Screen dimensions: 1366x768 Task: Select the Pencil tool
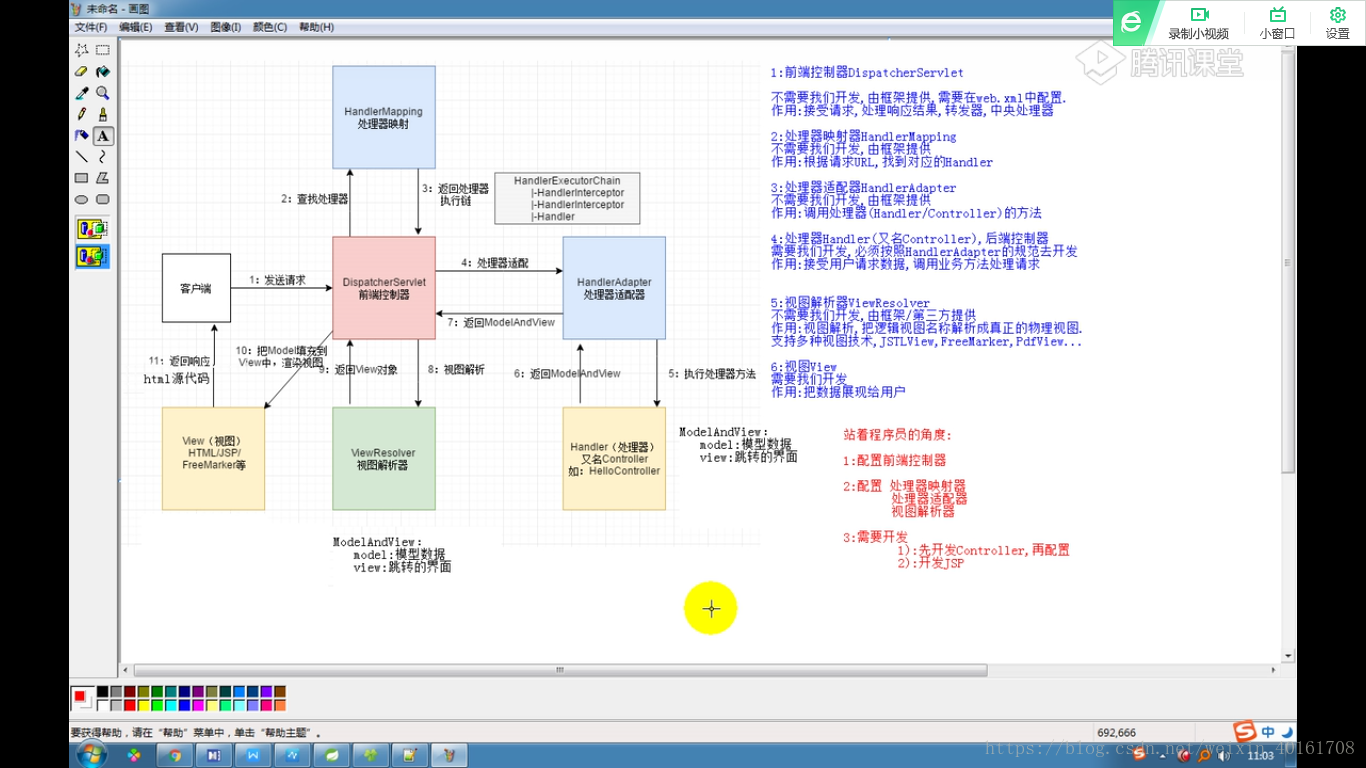[x=82, y=114]
